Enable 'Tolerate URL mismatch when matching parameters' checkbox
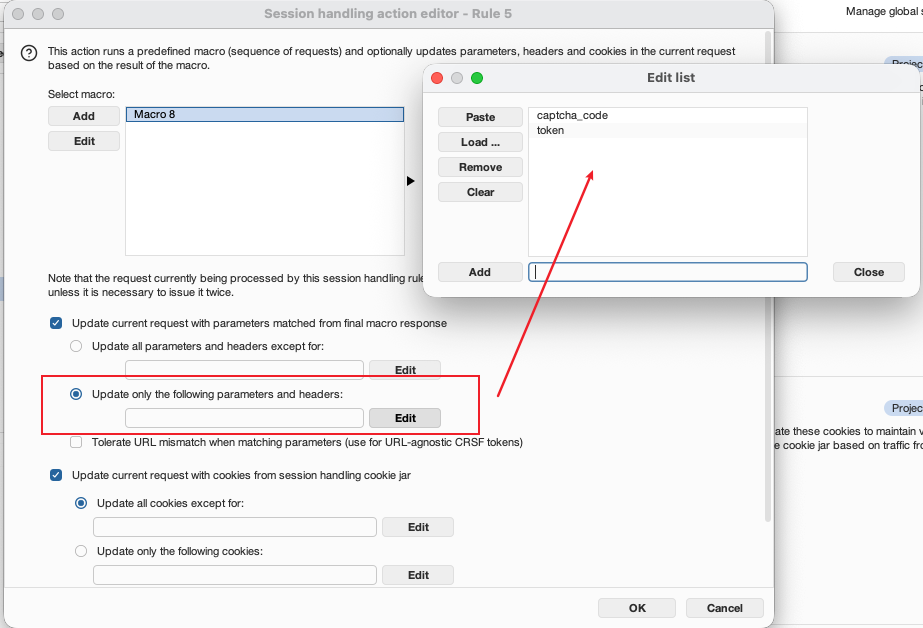 pyautogui.click(x=76, y=442)
